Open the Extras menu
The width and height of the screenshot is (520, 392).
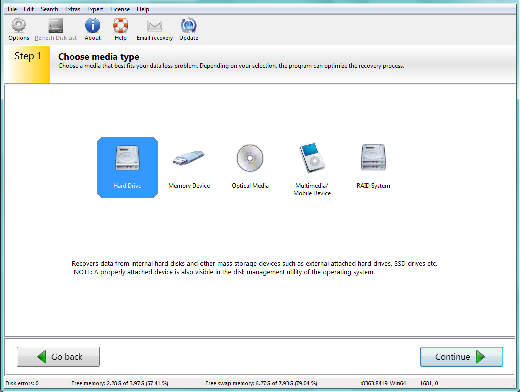tap(73, 9)
